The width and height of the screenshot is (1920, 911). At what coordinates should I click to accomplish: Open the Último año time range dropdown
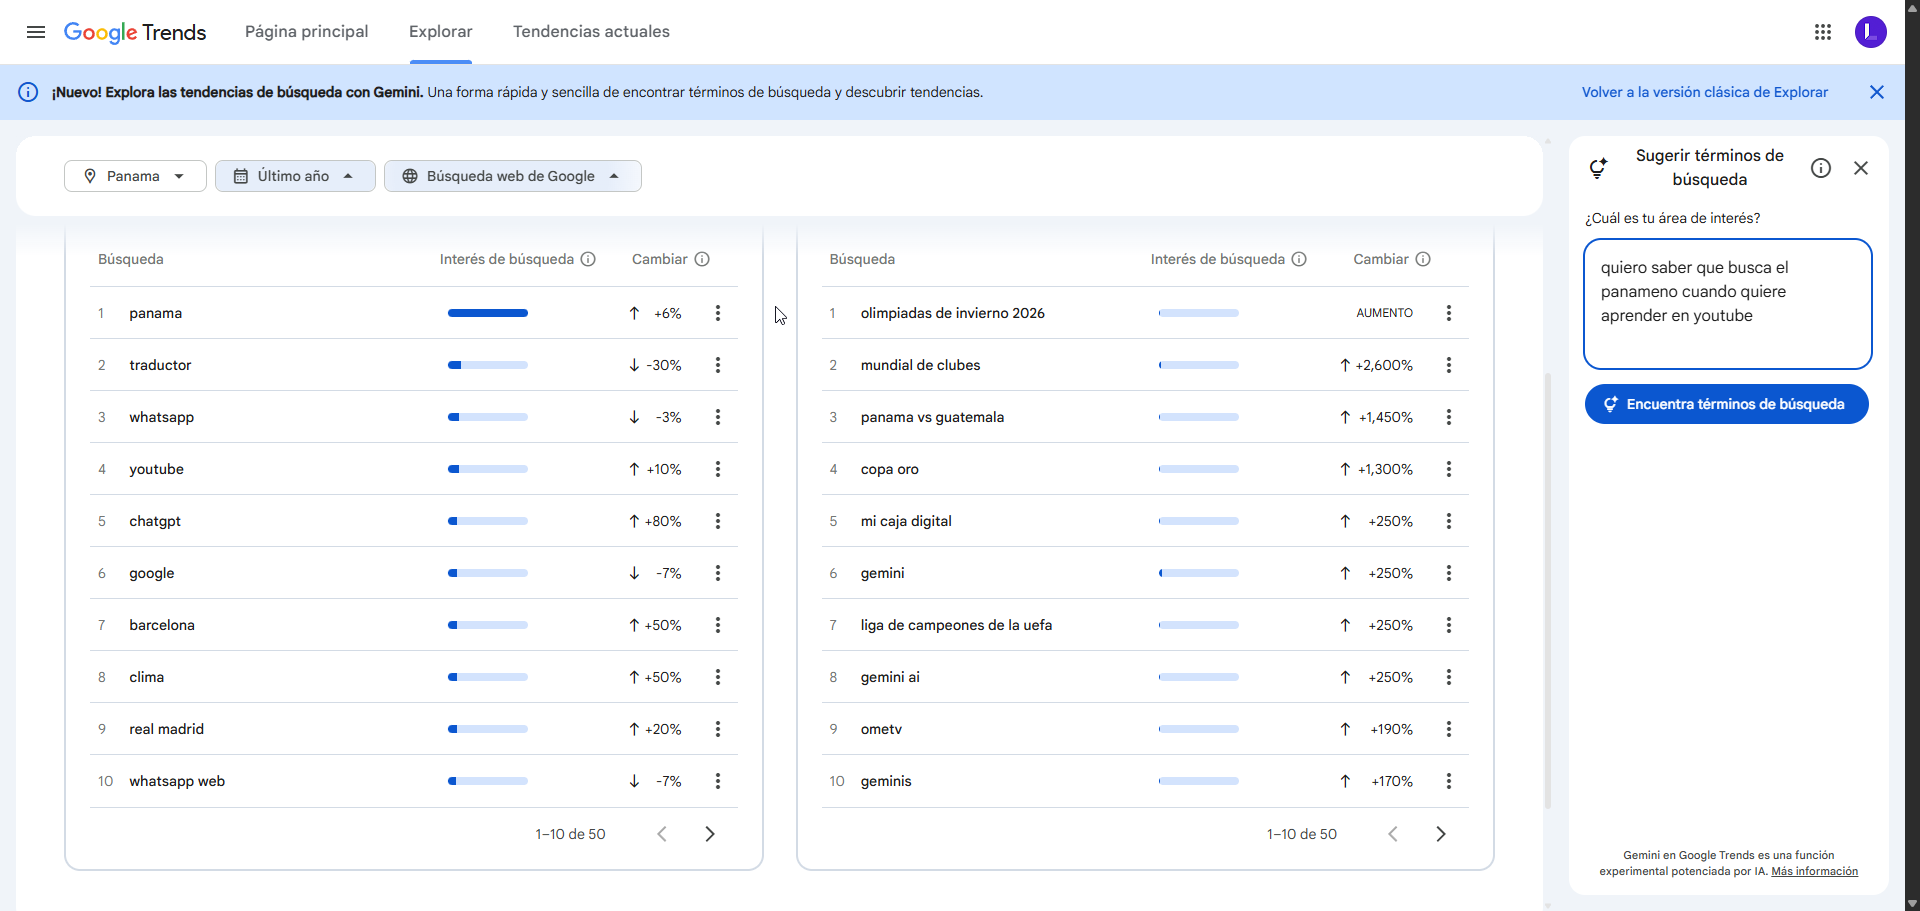coord(295,176)
